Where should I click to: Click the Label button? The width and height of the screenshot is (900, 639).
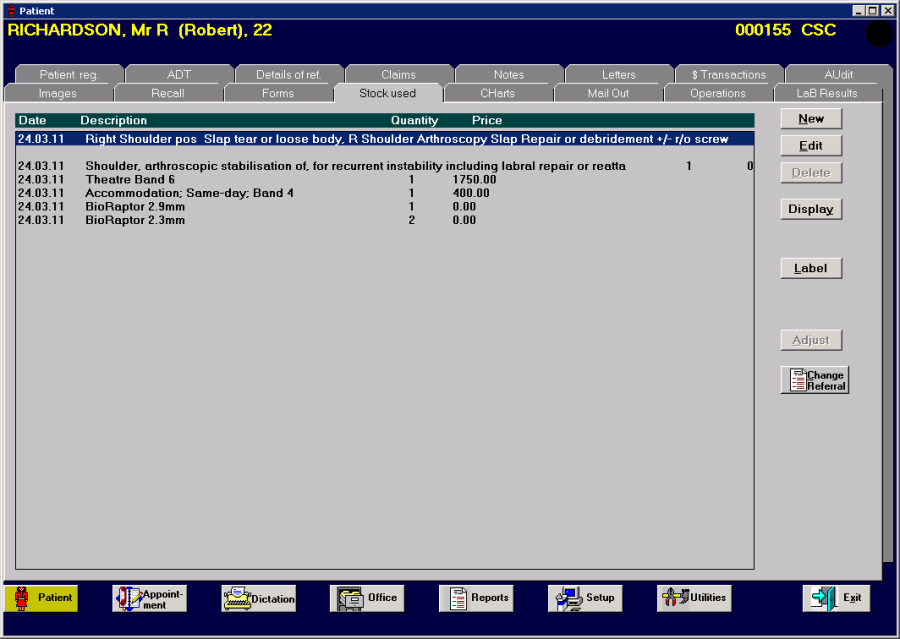click(x=811, y=268)
